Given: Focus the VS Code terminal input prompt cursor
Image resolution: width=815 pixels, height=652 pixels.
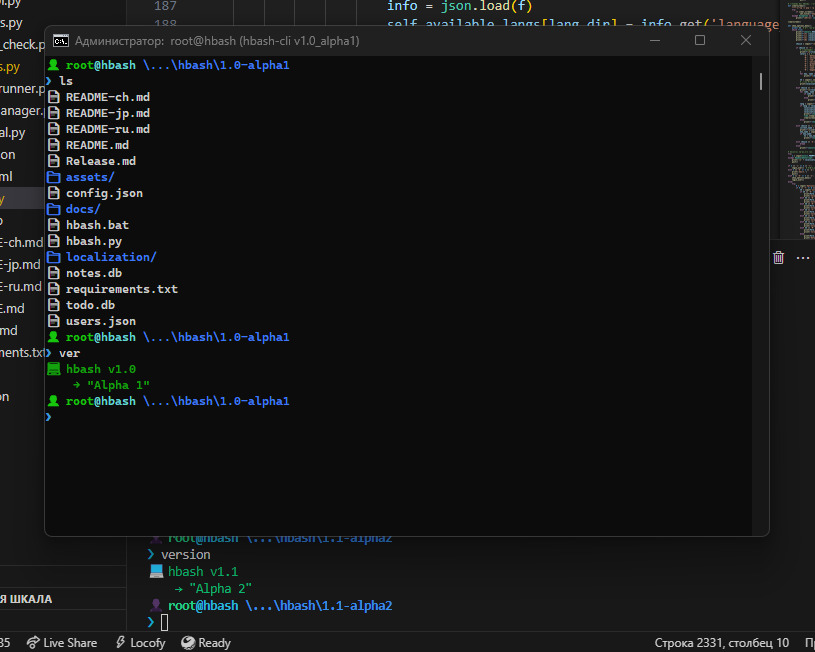Looking at the screenshot, I should (x=165, y=623).
